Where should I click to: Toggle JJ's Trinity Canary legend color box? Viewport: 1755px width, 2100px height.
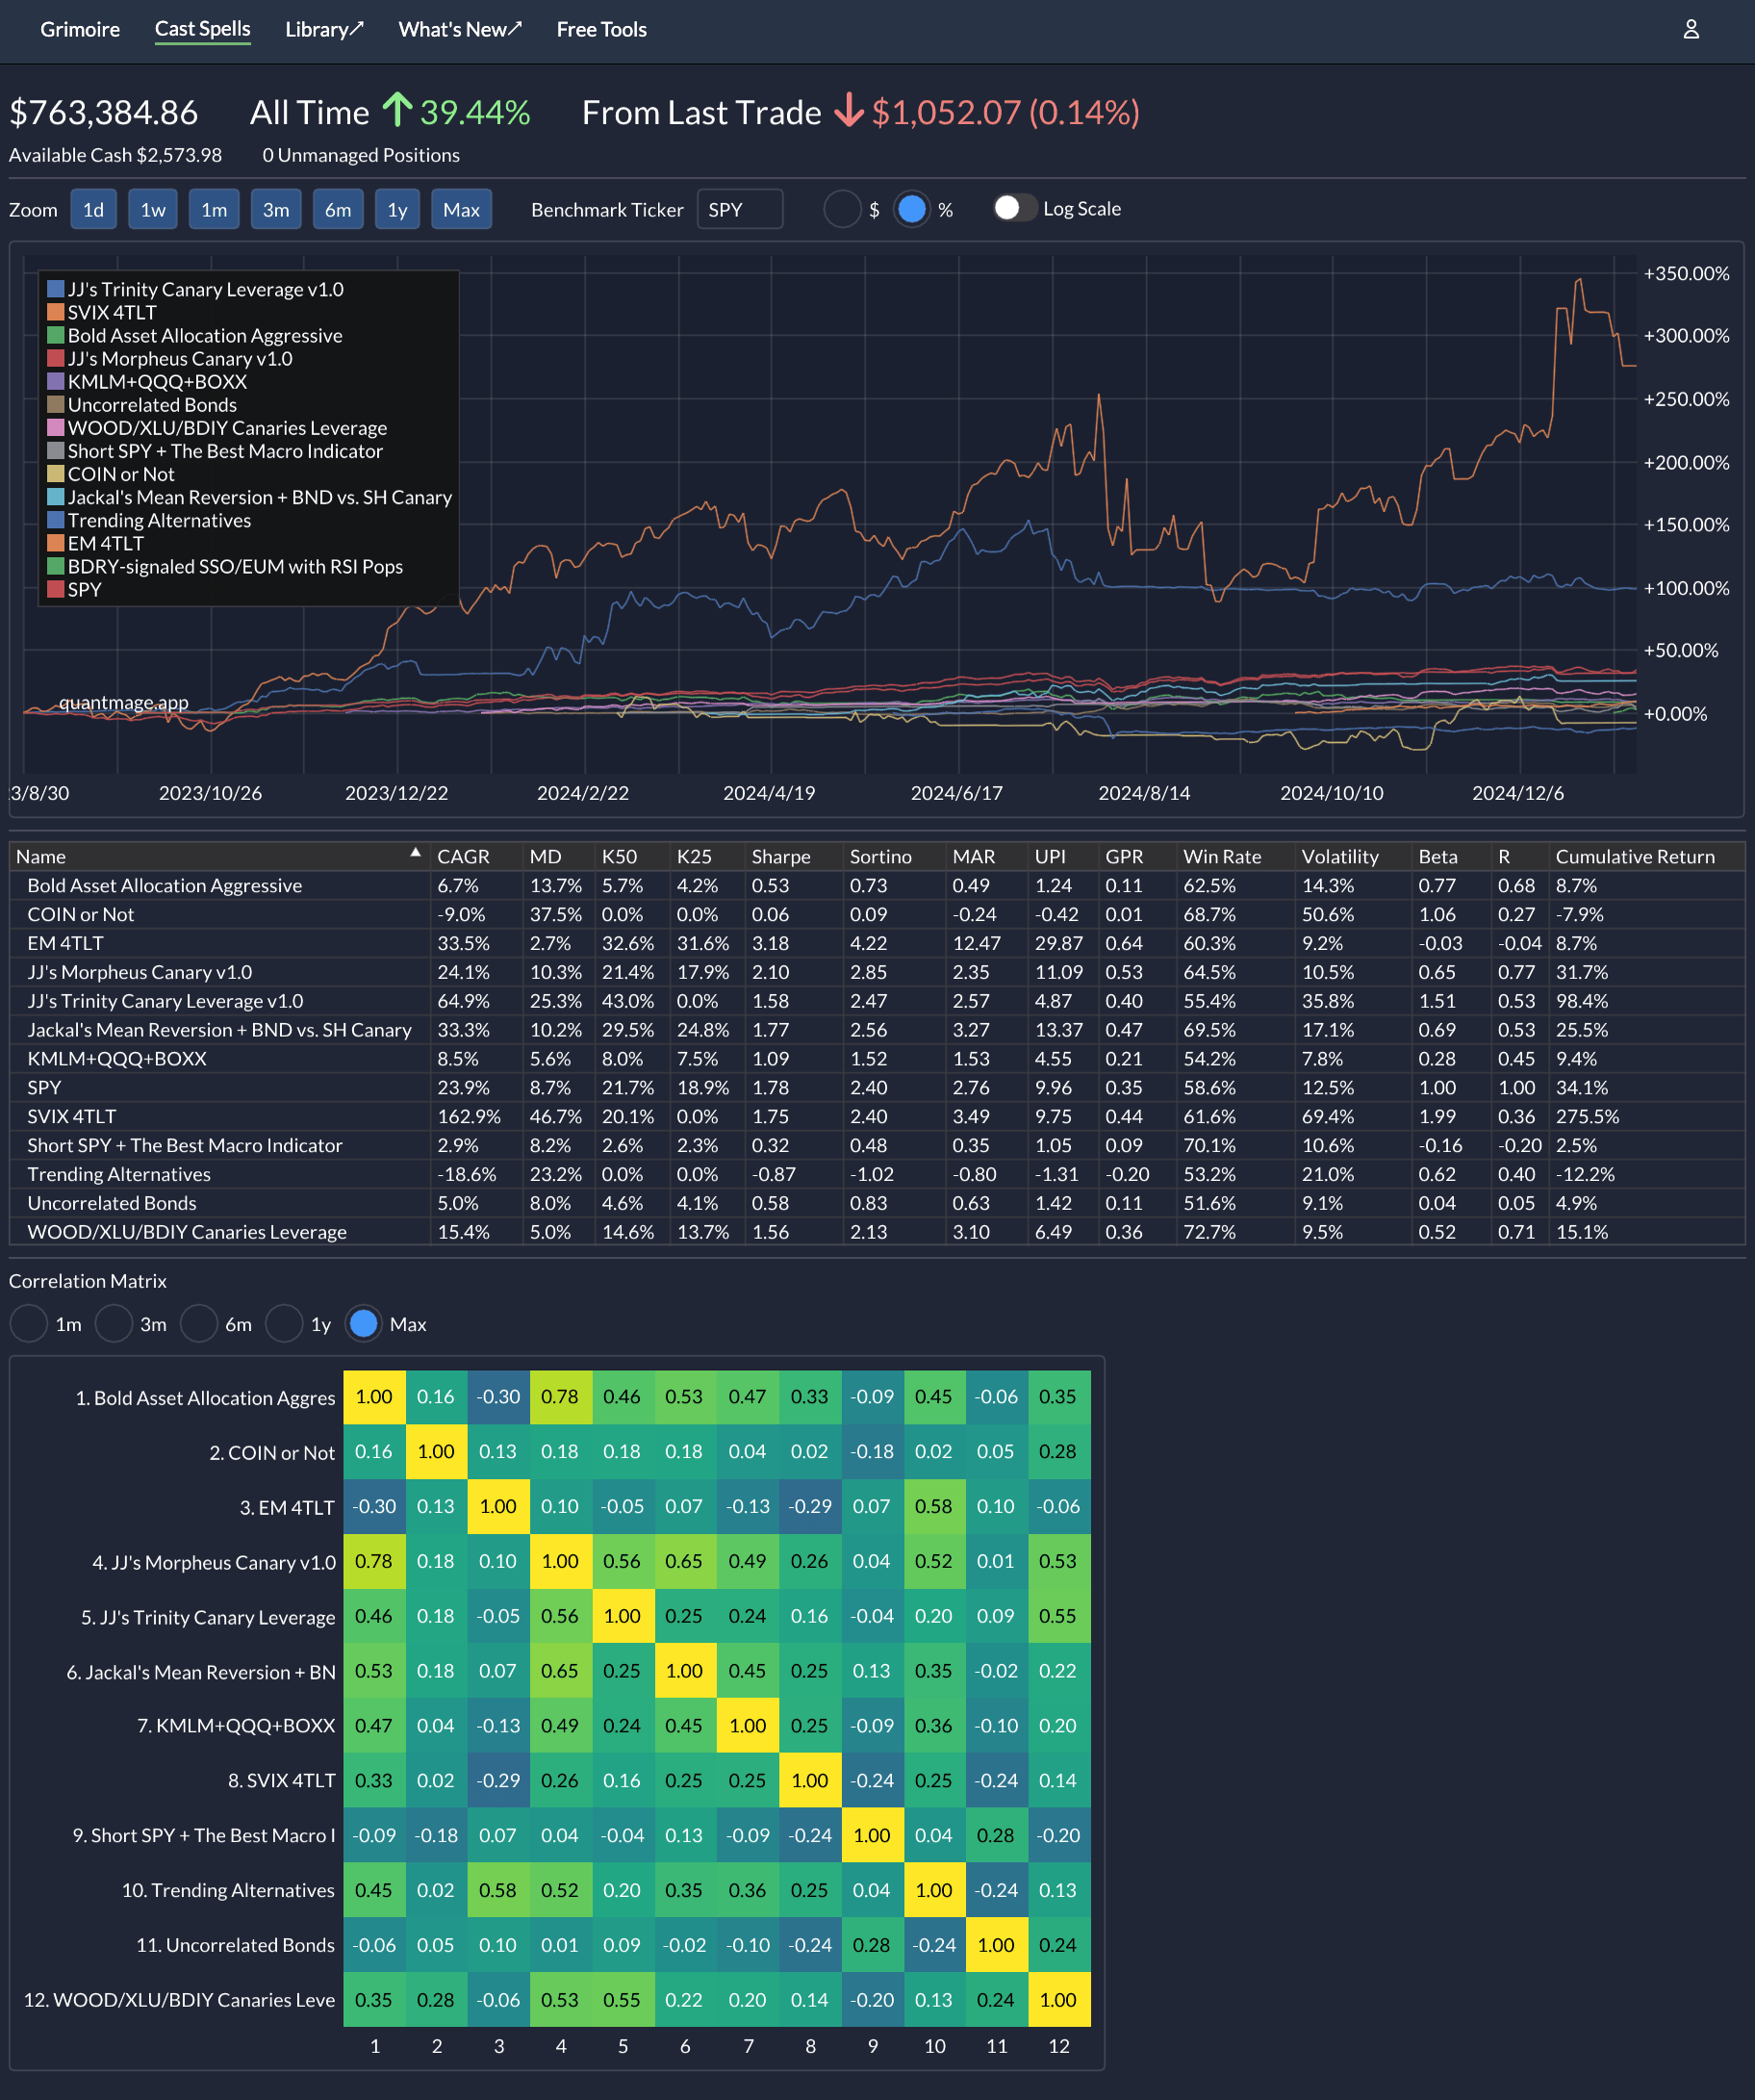point(56,289)
